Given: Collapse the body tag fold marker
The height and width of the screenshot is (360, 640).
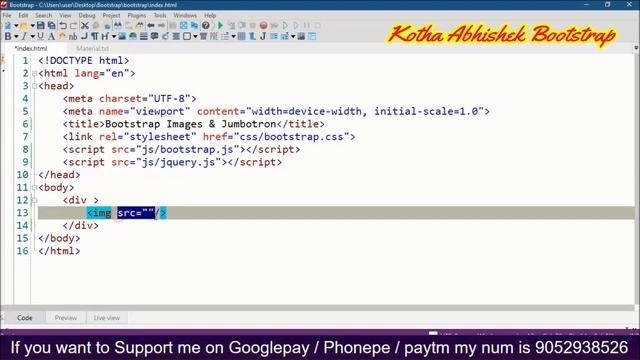Looking at the screenshot, I should 35,188.
